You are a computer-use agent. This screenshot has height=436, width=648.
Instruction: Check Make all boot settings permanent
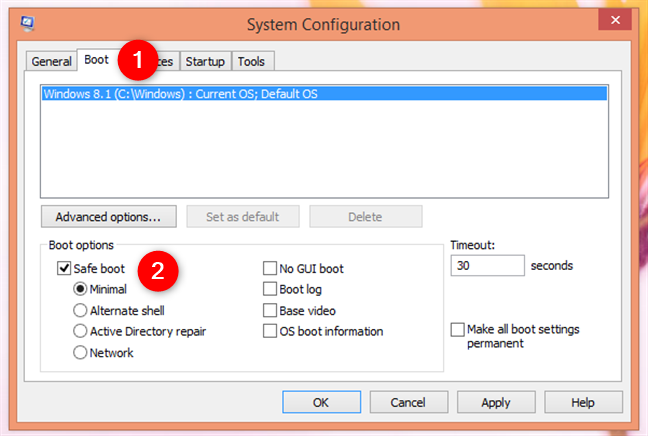coord(457,330)
